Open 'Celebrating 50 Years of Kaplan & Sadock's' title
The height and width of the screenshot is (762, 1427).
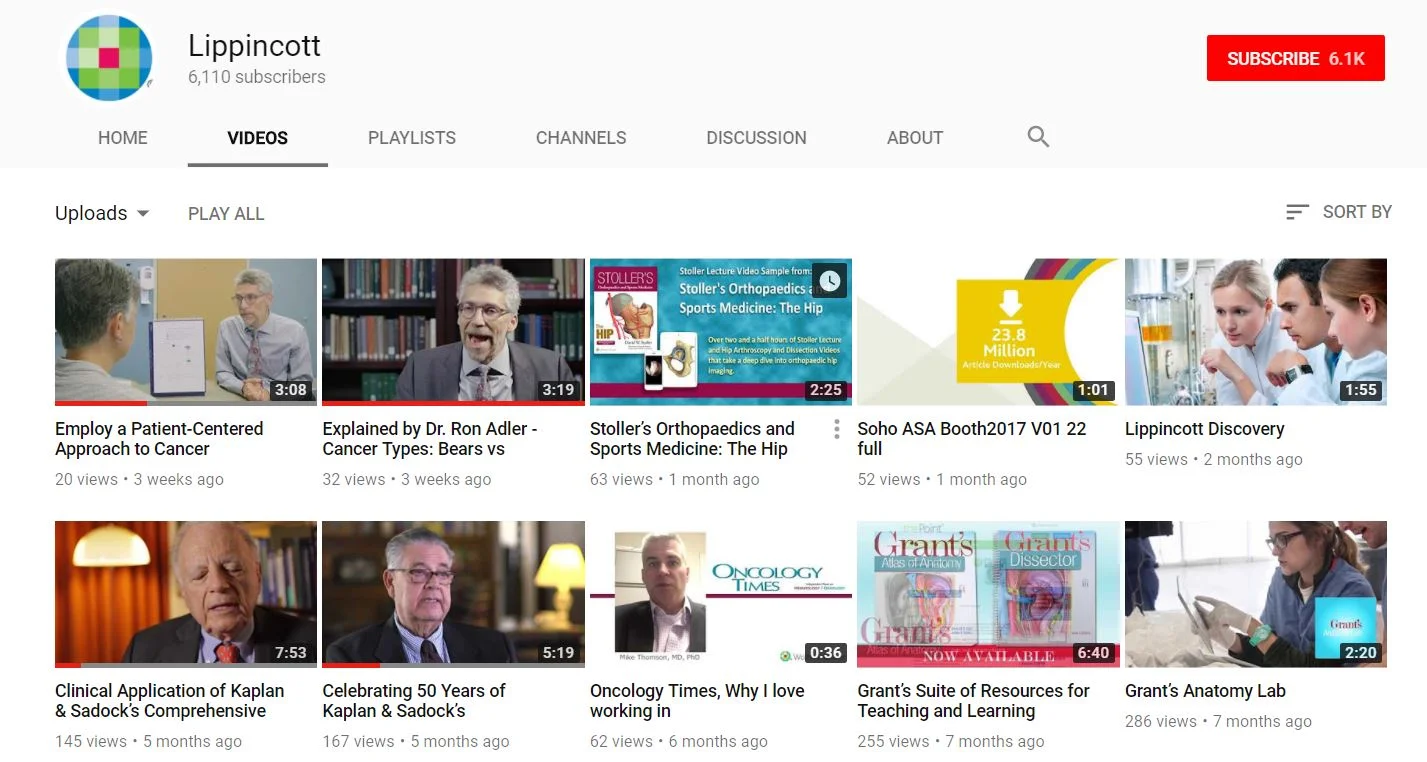tap(414, 701)
